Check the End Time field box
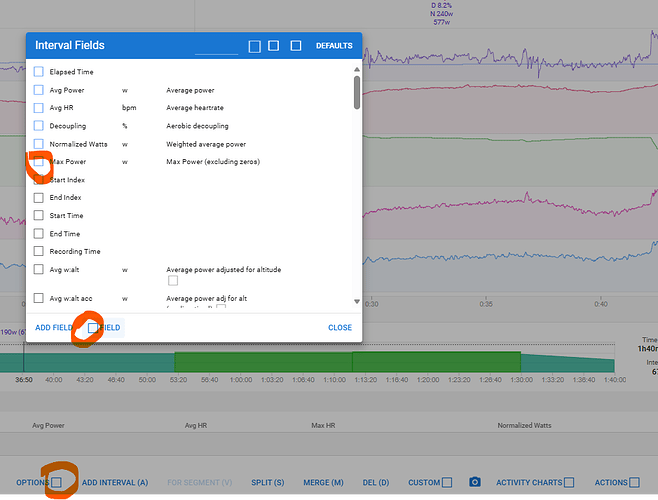658x500 pixels. (39, 233)
